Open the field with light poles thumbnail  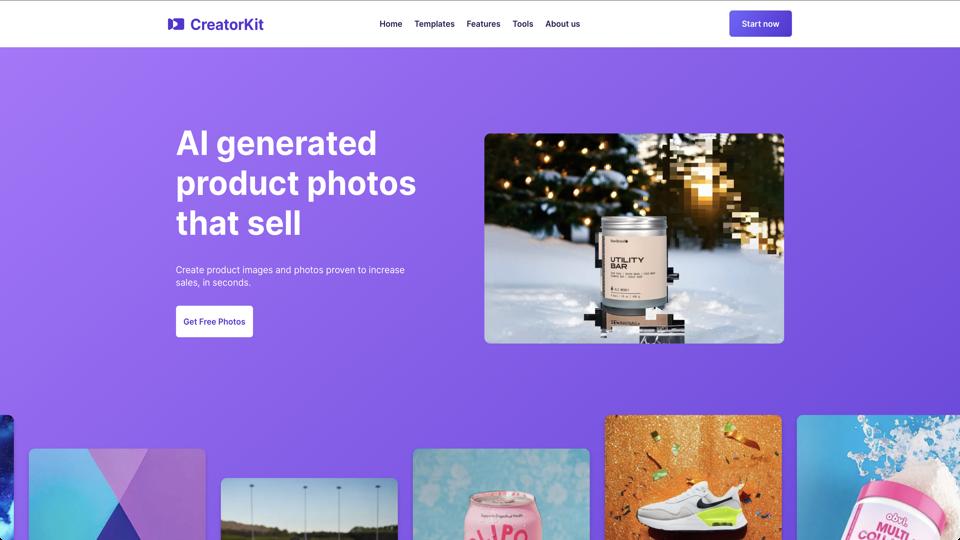(x=309, y=509)
